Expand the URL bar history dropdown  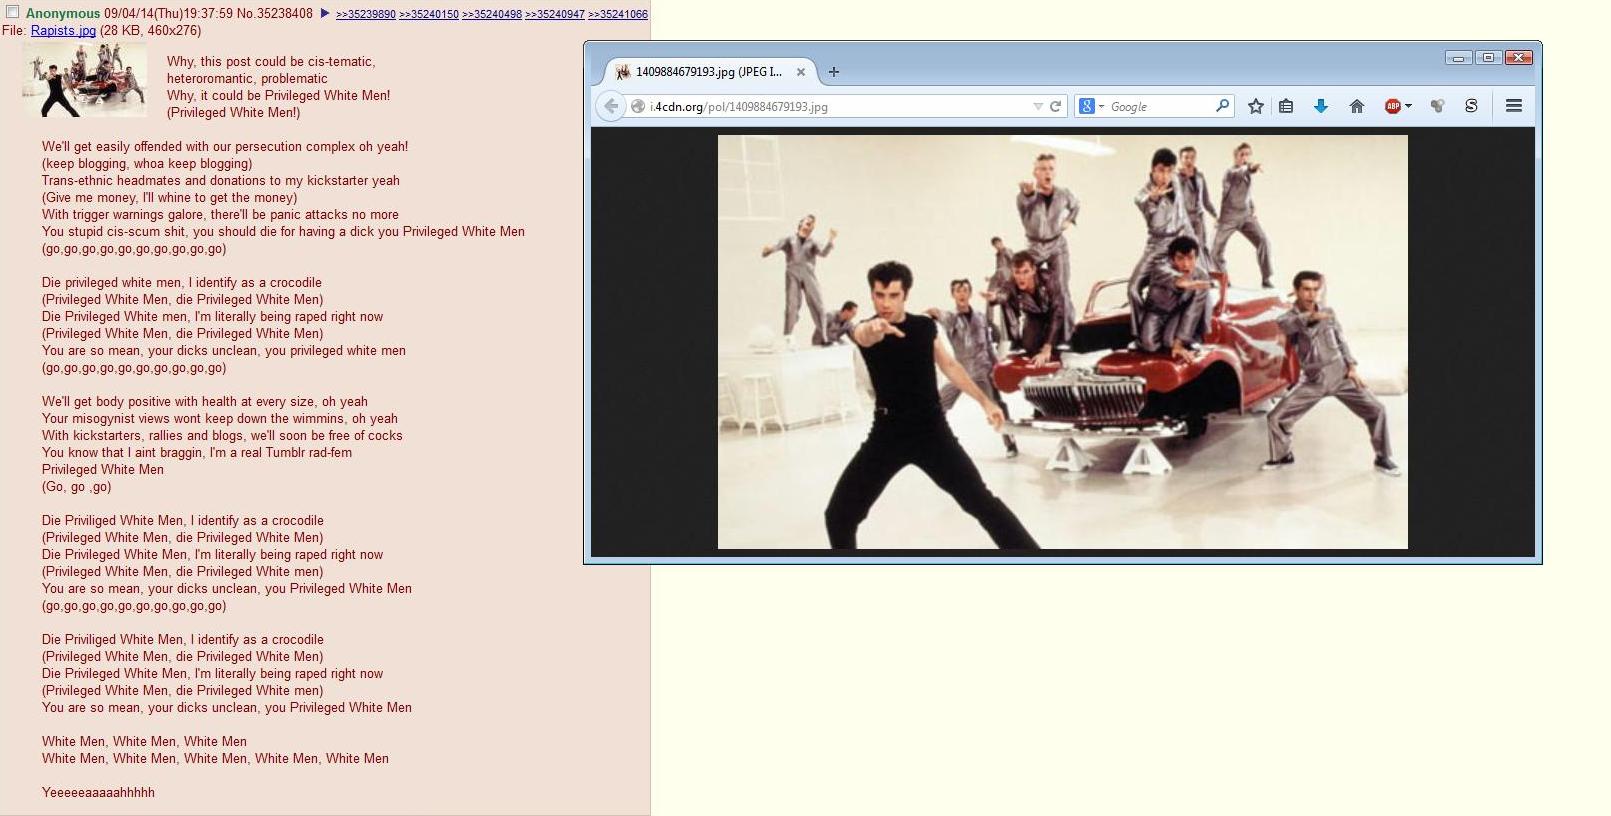[x=1038, y=106]
